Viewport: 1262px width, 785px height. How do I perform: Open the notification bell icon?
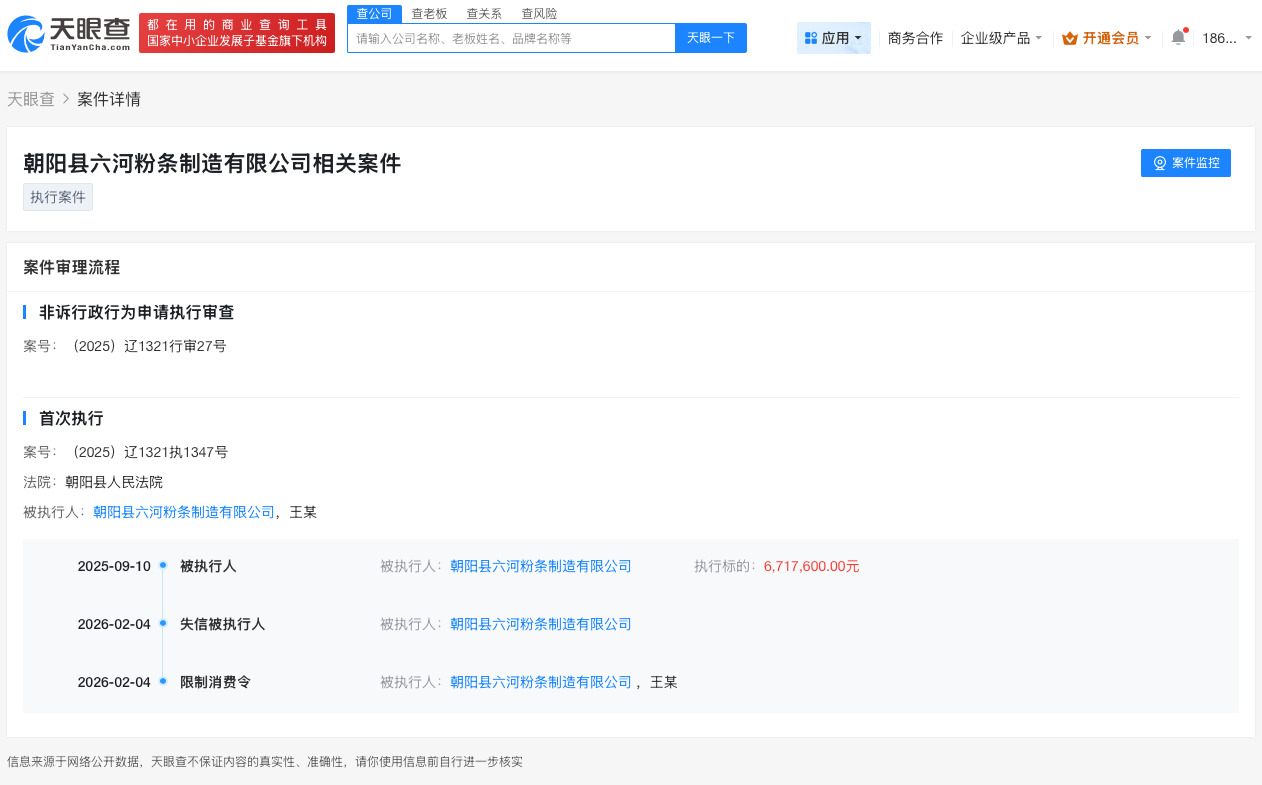click(1177, 36)
